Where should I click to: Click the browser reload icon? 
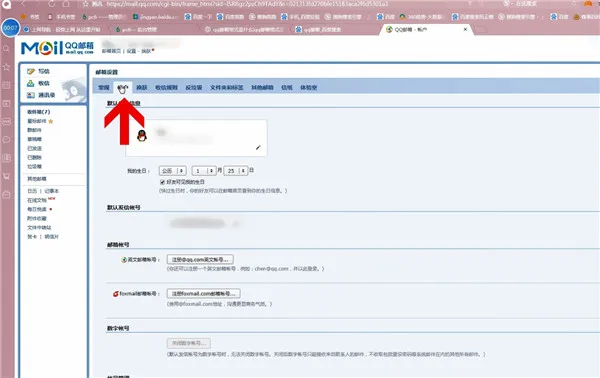point(51,4)
